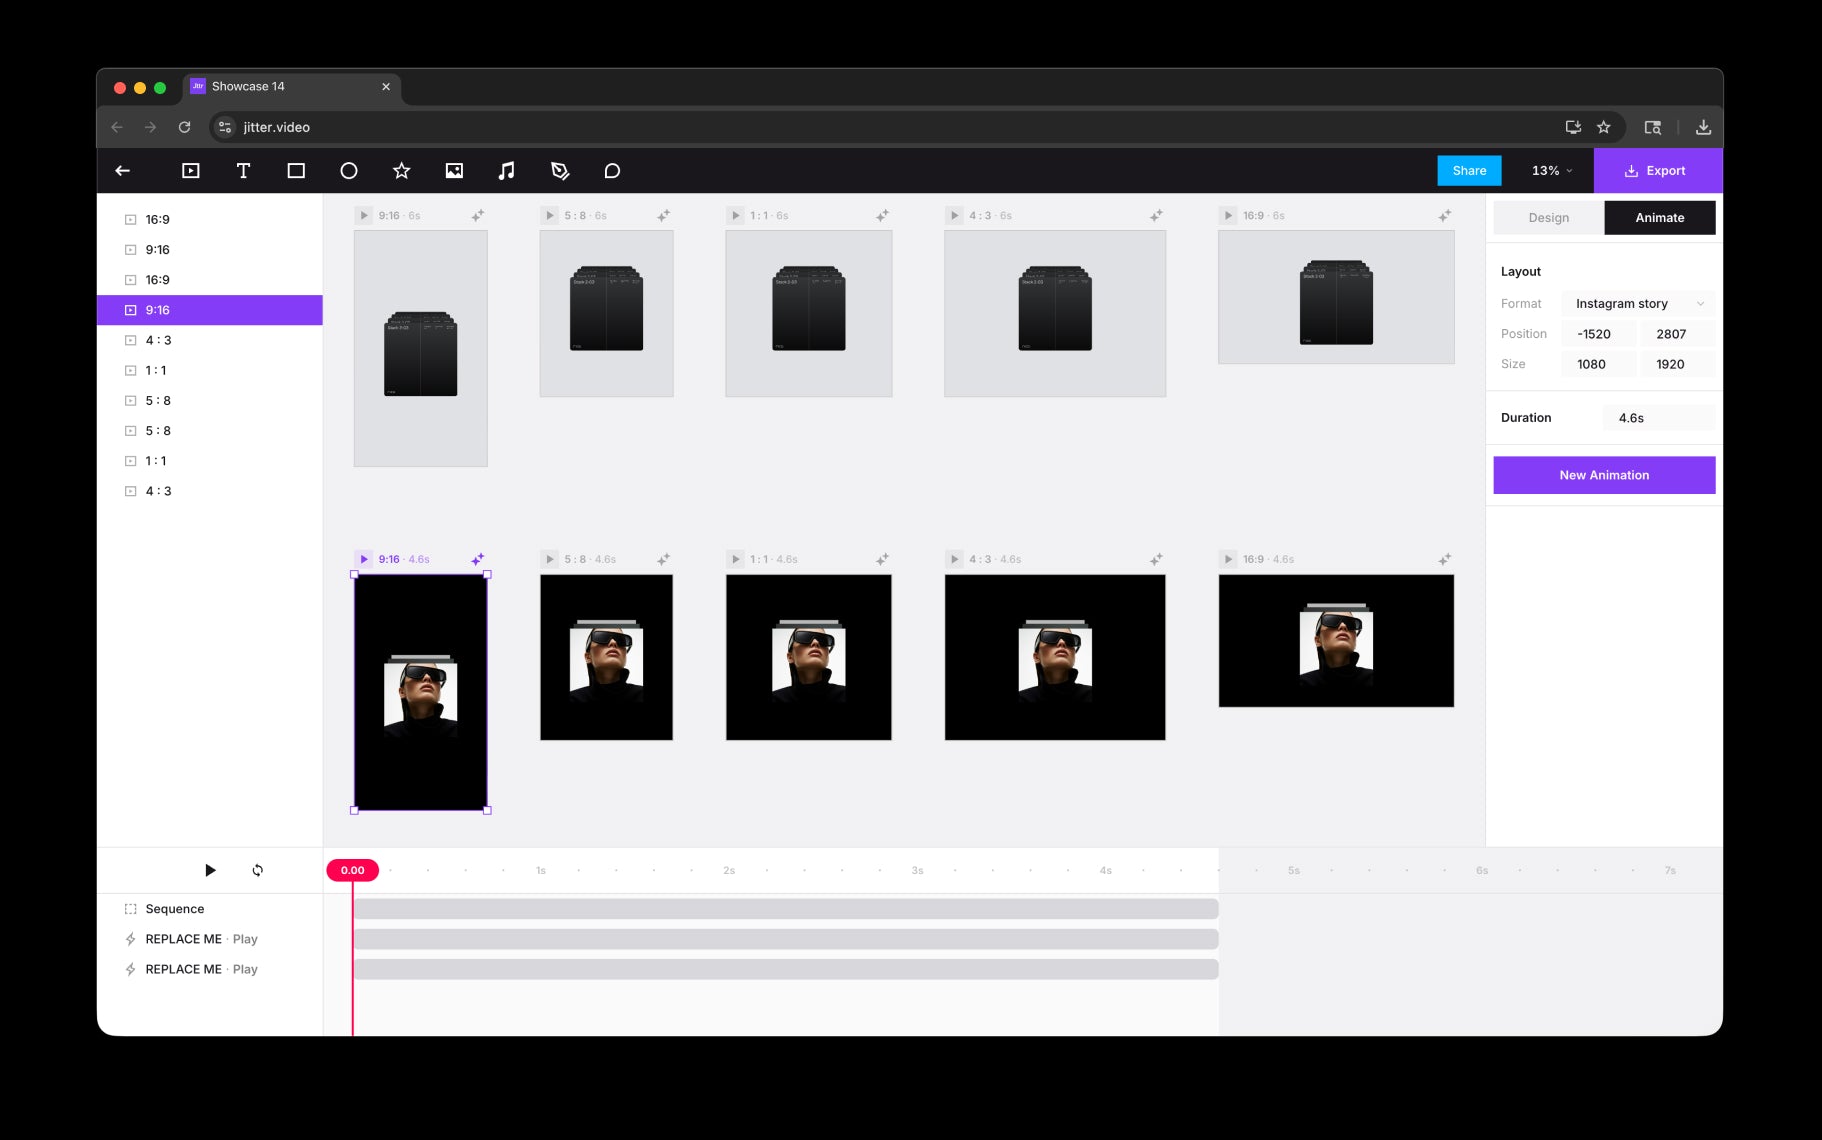Select the Text tool in toolbar
This screenshot has height=1140, width=1822.
pyautogui.click(x=243, y=171)
